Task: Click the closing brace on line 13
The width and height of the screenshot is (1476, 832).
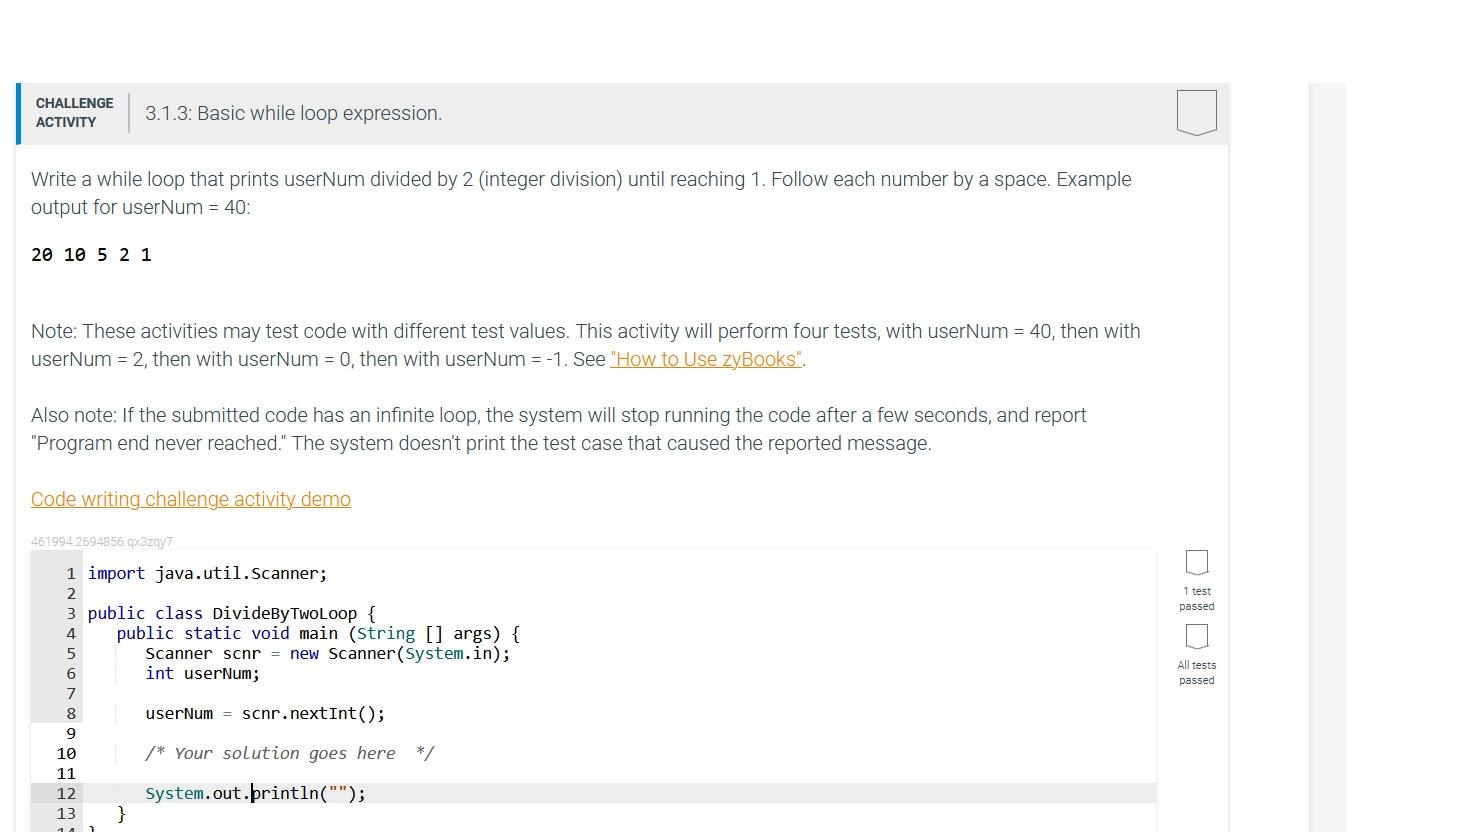Action: tap(120, 813)
